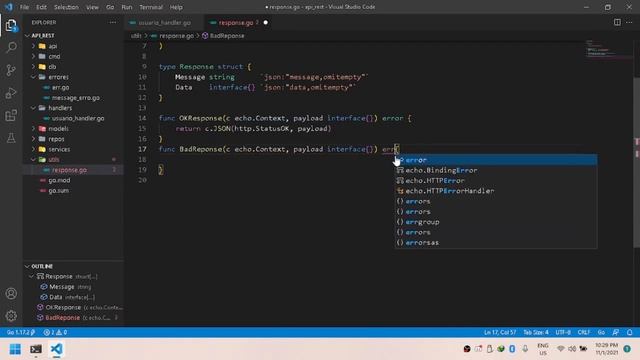This screenshot has width=640, height=360.
Task: Open the Accounts icon in activity bar
Action: click(x=11, y=293)
